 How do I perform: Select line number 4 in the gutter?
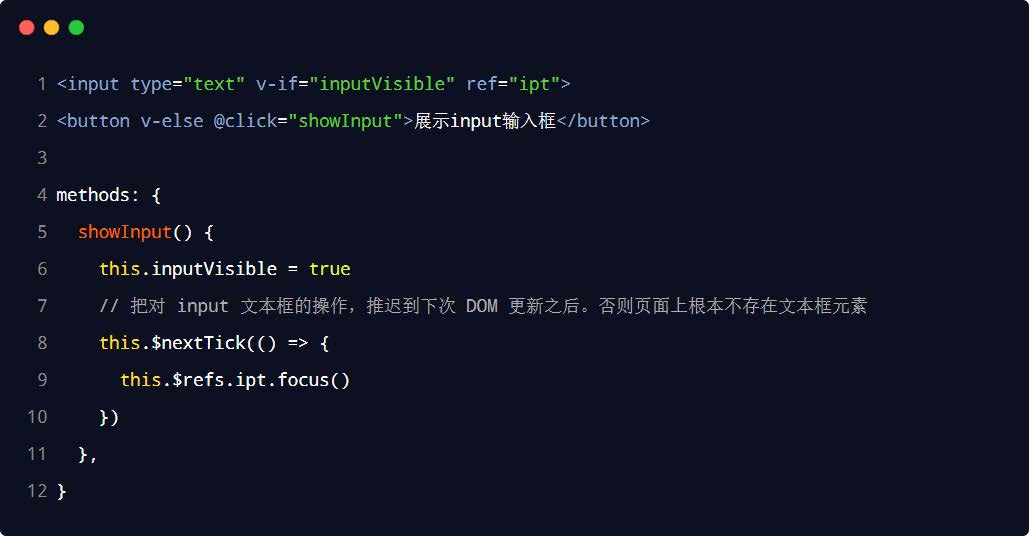coord(42,195)
